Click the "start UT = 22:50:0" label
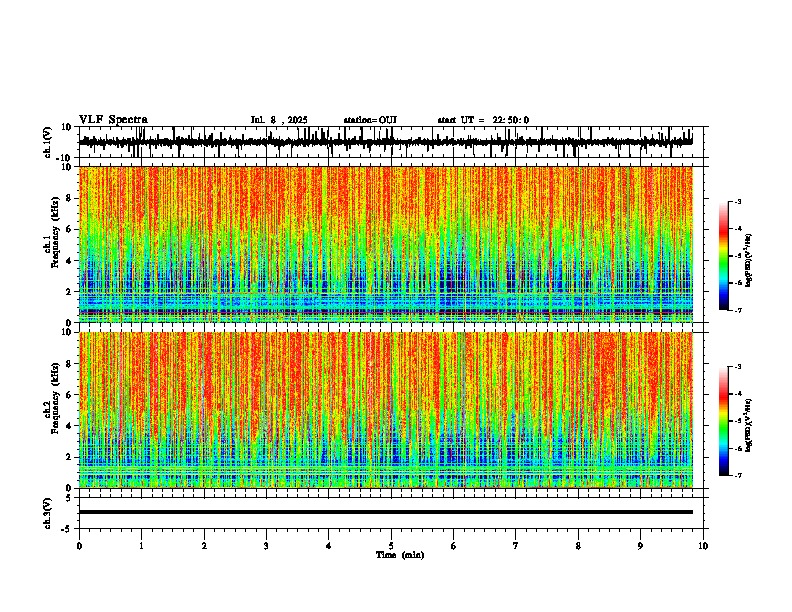This screenshot has height=612, width=792. pyautogui.click(x=483, y=120)
